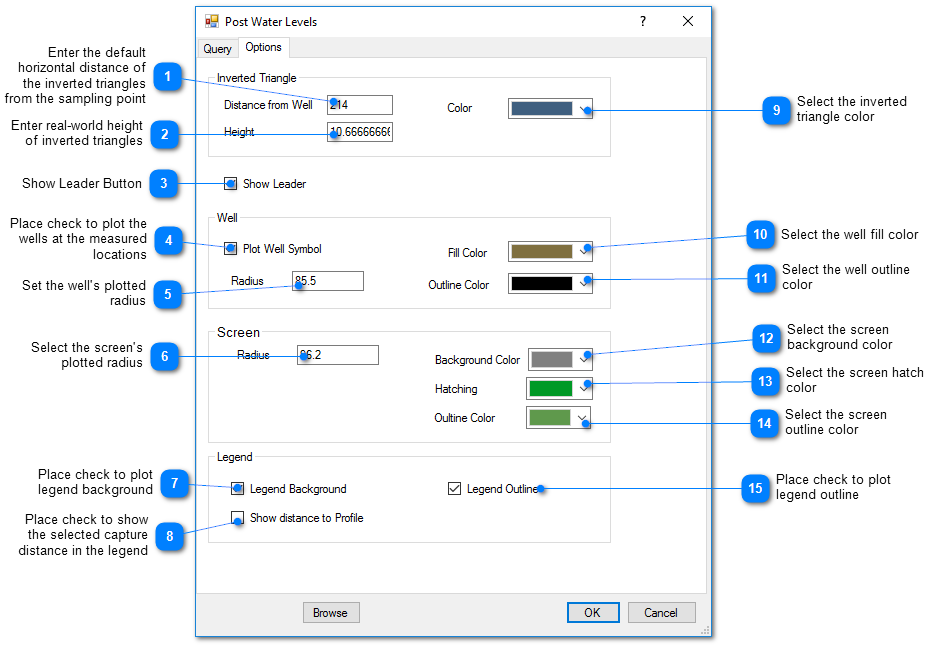The width and height of the screenshot is (932, 647).
Task: Click the Post Water Levels window icon
Action: pos(211,21)
